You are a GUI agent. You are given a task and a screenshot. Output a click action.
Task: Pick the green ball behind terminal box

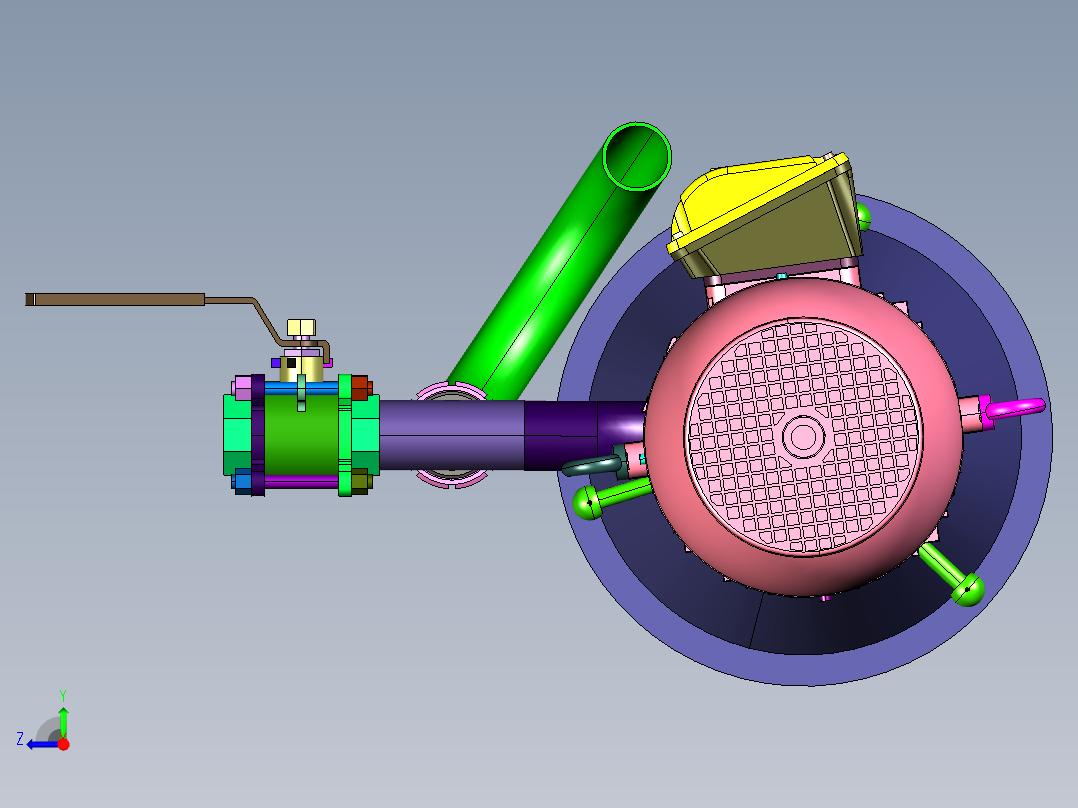tap(863, 217)
